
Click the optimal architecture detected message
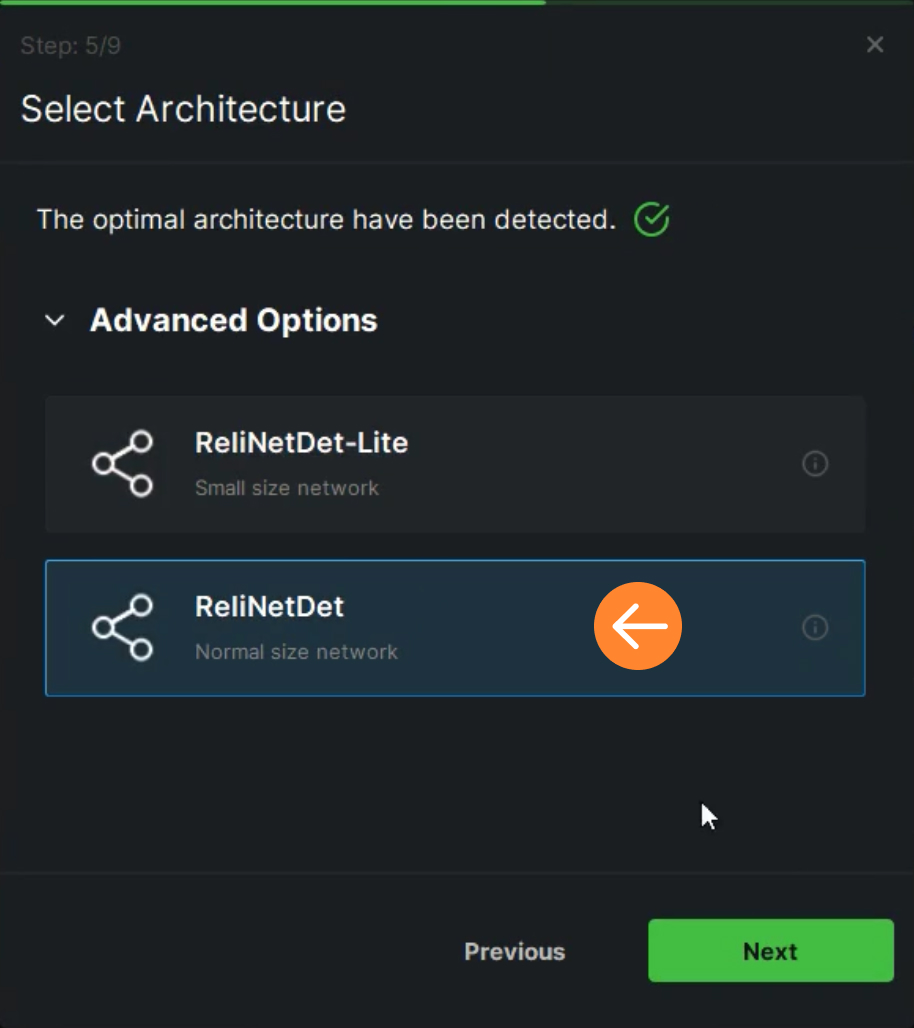click(x=327, y=220)
